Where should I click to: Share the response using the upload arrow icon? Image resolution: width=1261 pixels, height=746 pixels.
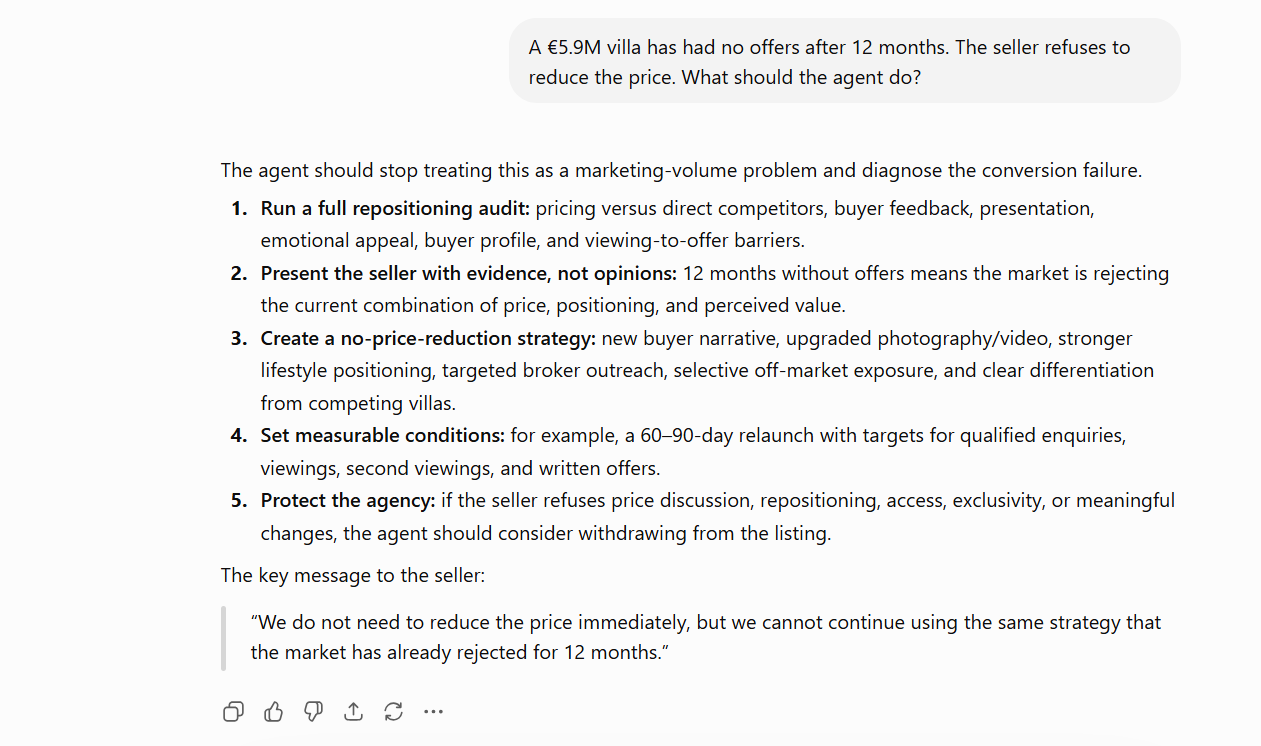(353, 712)
